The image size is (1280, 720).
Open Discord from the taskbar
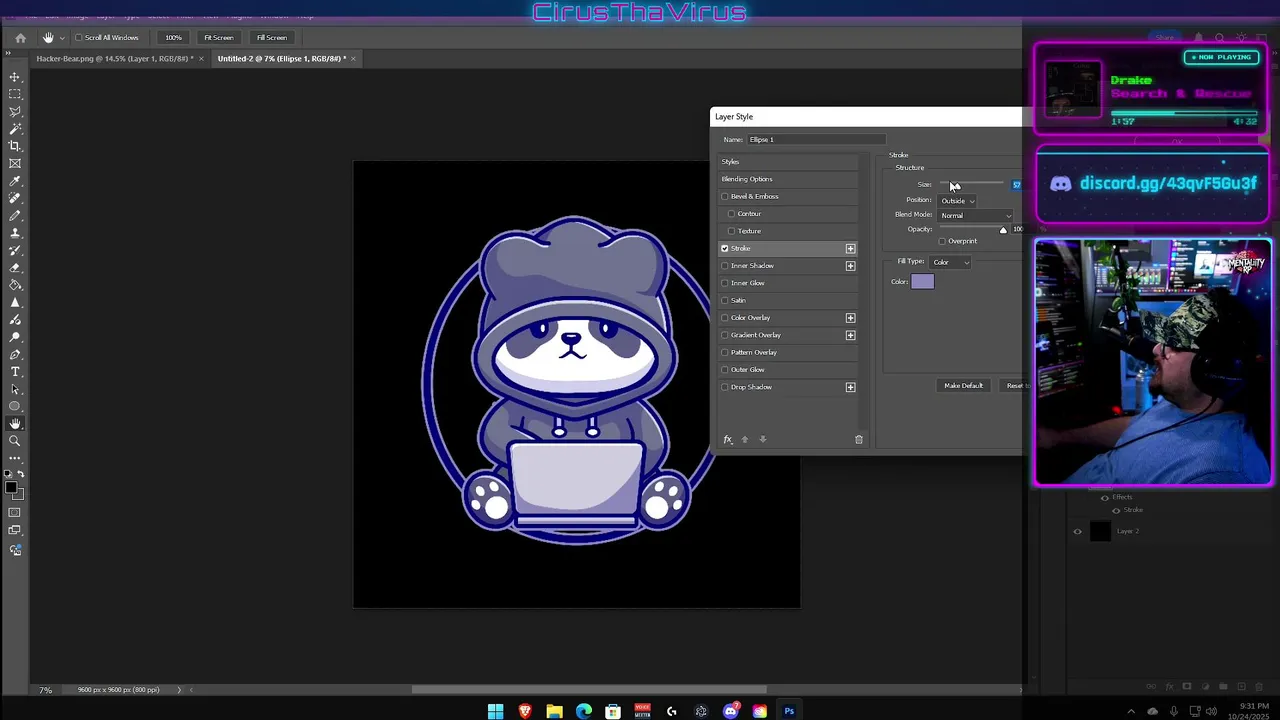[731, 711]
